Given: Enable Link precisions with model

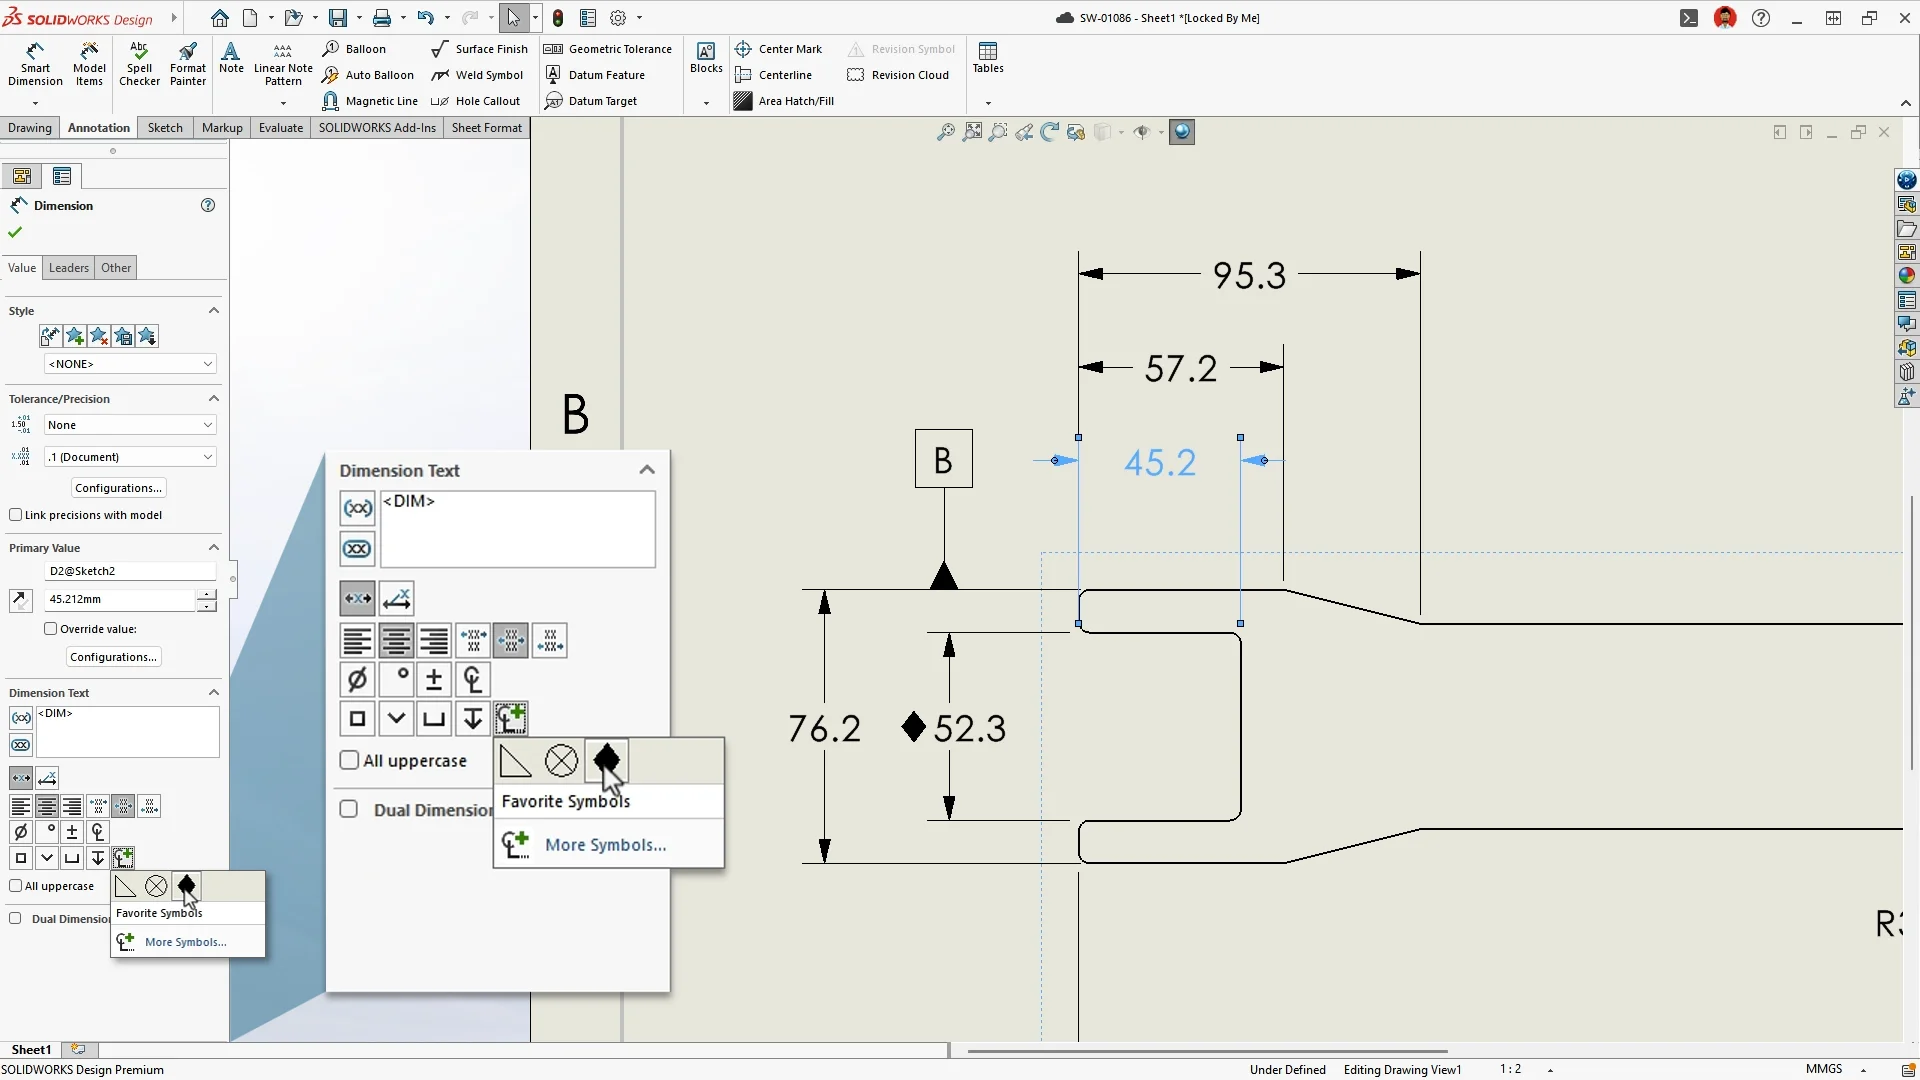Looking at the screenshot, I should 16,515.
